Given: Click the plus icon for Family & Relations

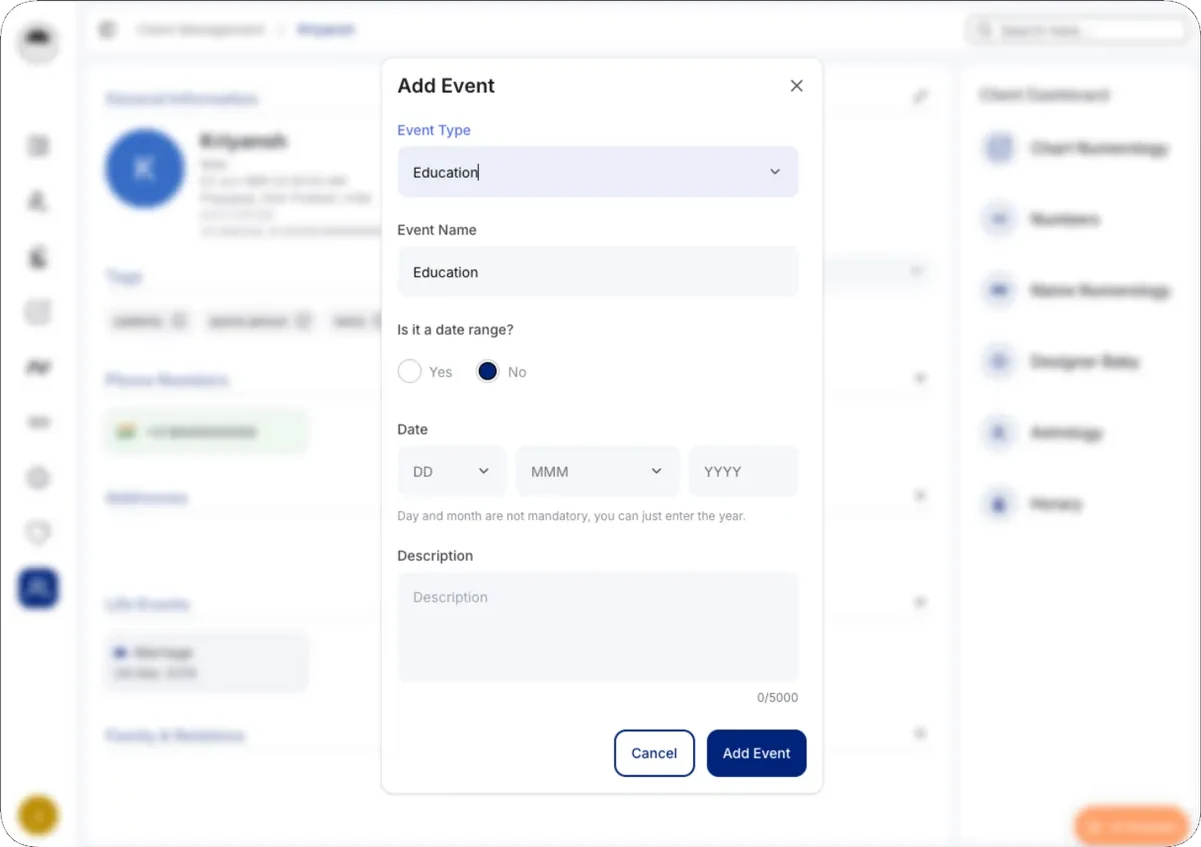Looking at the screenshot, I should [920, 734].
